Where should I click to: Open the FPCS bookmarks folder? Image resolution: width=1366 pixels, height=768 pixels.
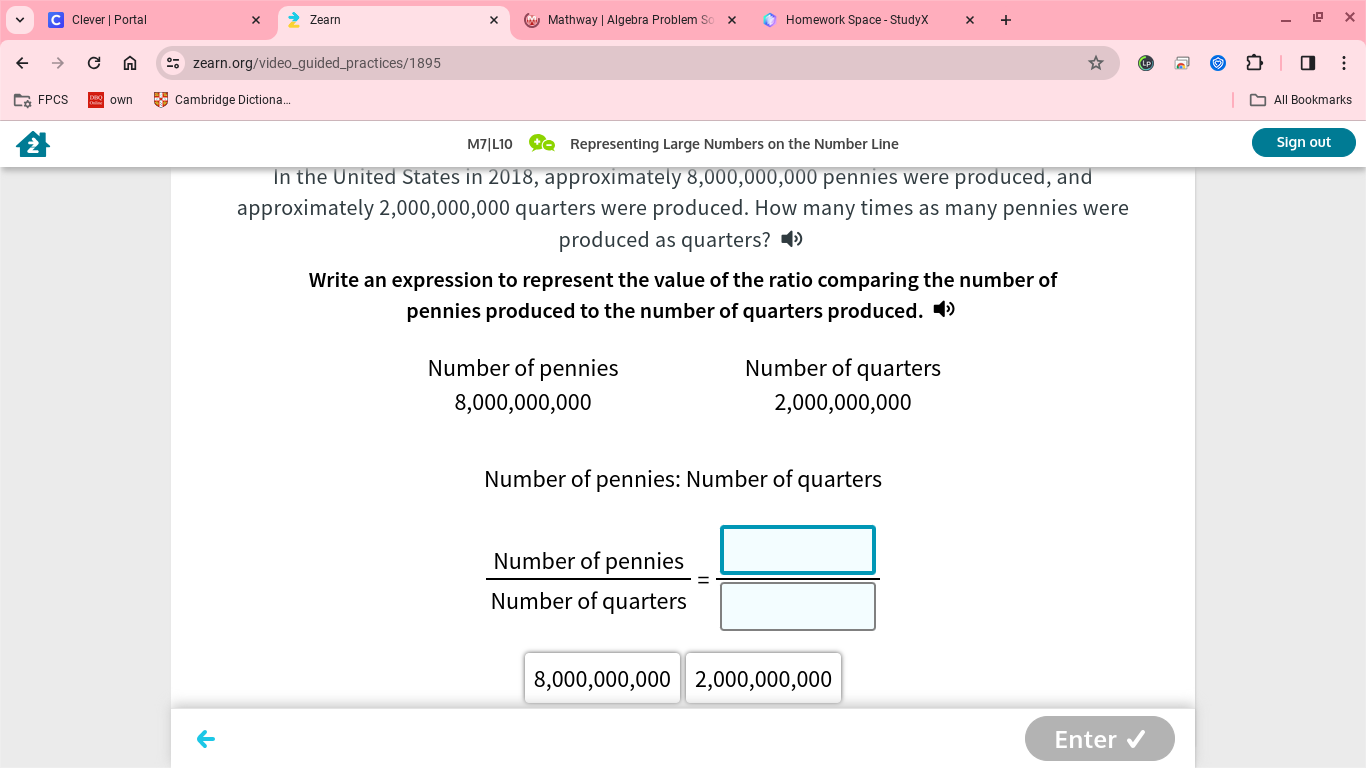point(41,100)
